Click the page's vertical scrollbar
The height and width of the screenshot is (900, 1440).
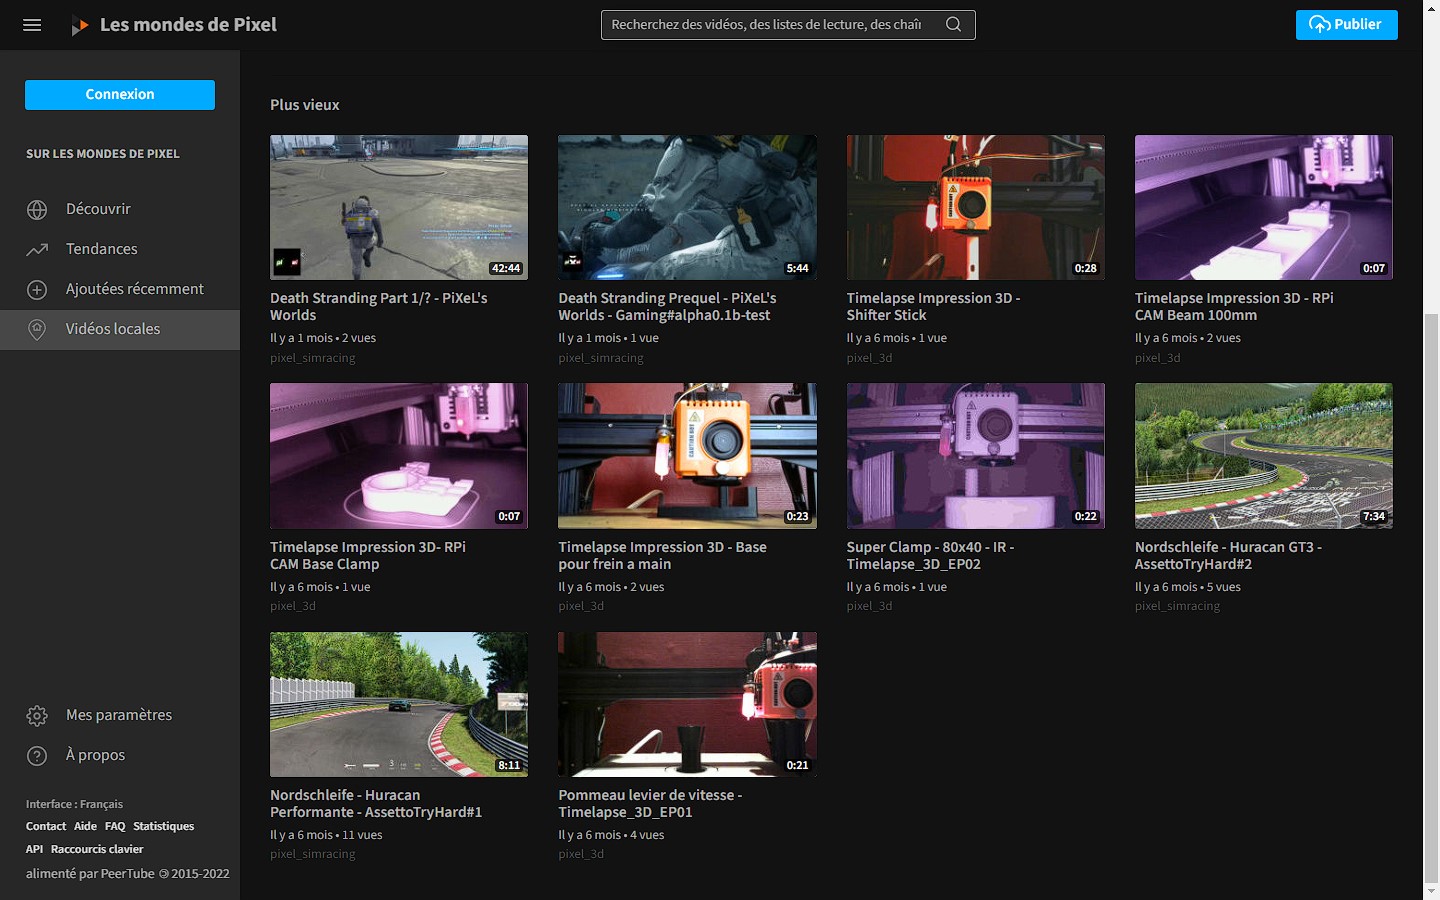[1431, 600]
